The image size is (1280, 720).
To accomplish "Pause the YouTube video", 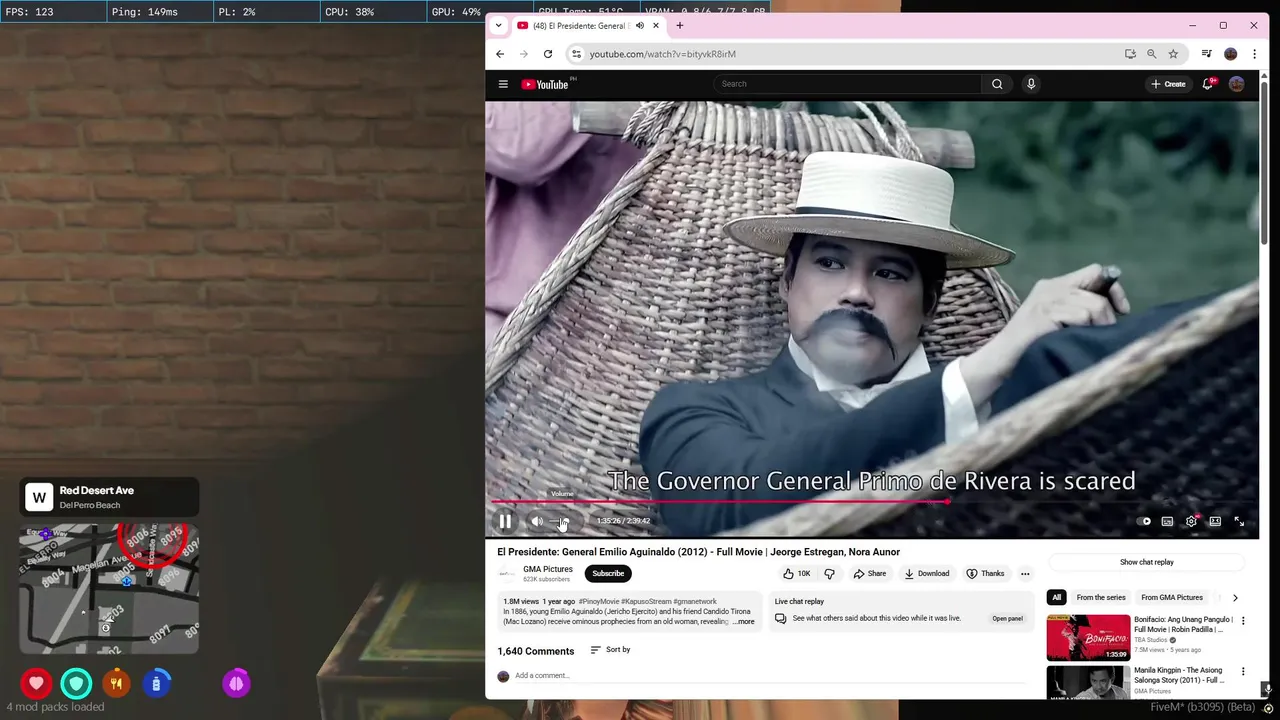I will pyautogui.click(x=505, y=521).
